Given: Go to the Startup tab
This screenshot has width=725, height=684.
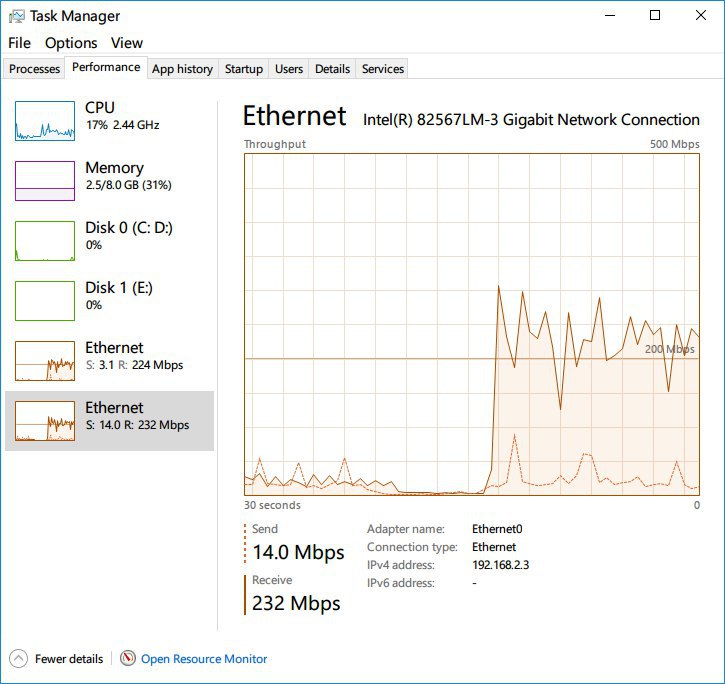Looking at the screenshot, I should point(244,69).
